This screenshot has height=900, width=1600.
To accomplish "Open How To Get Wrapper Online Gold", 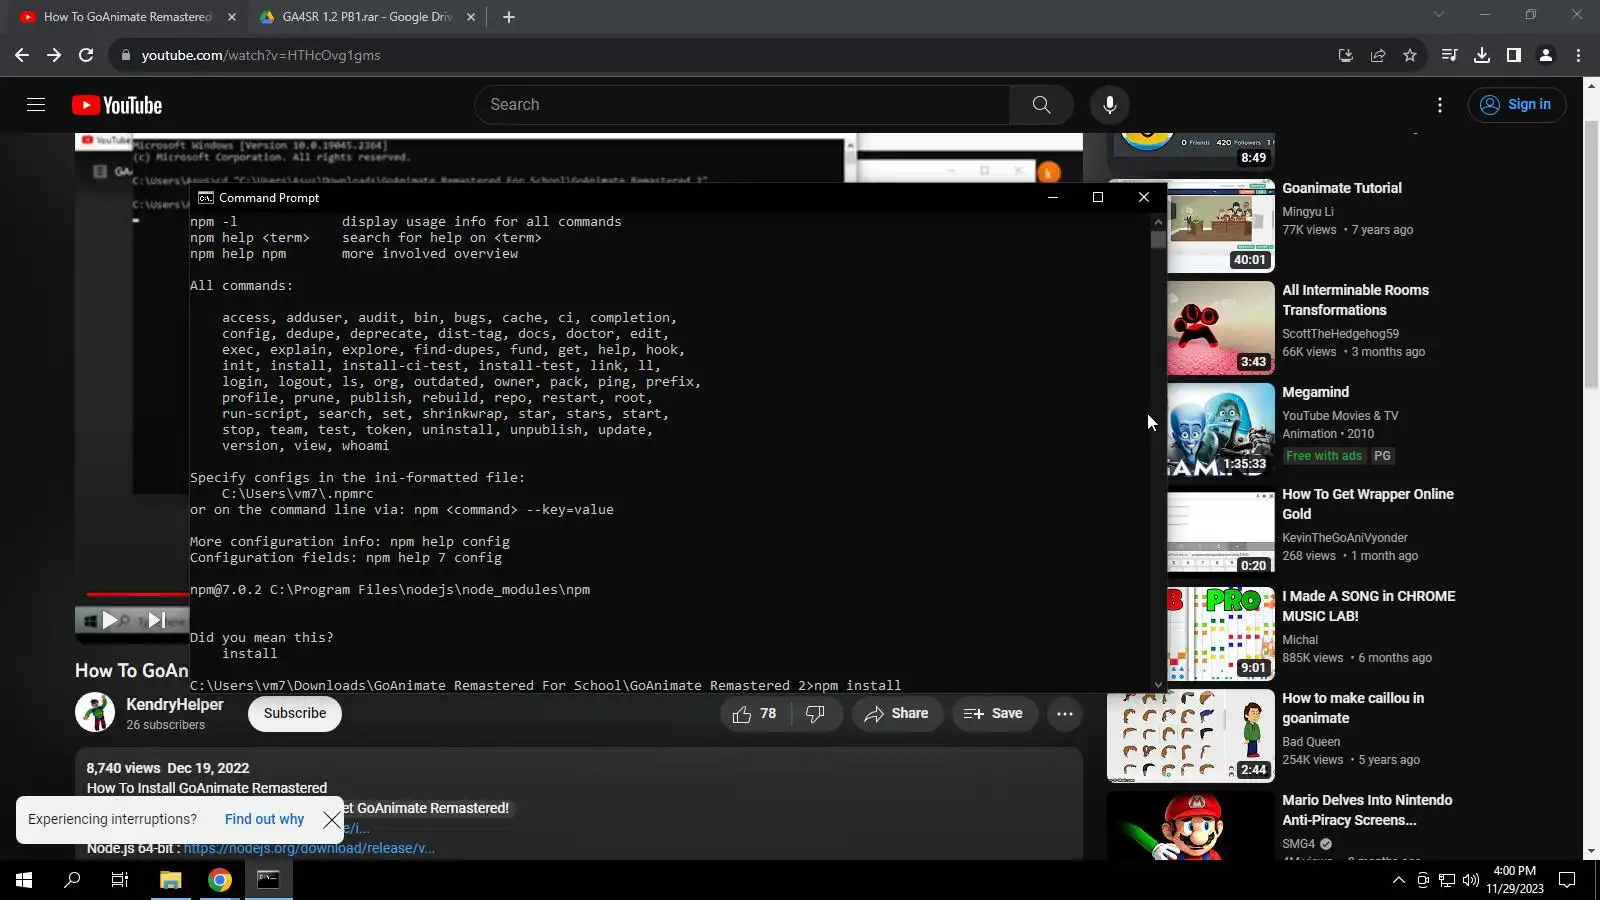I will point(1368,504).
